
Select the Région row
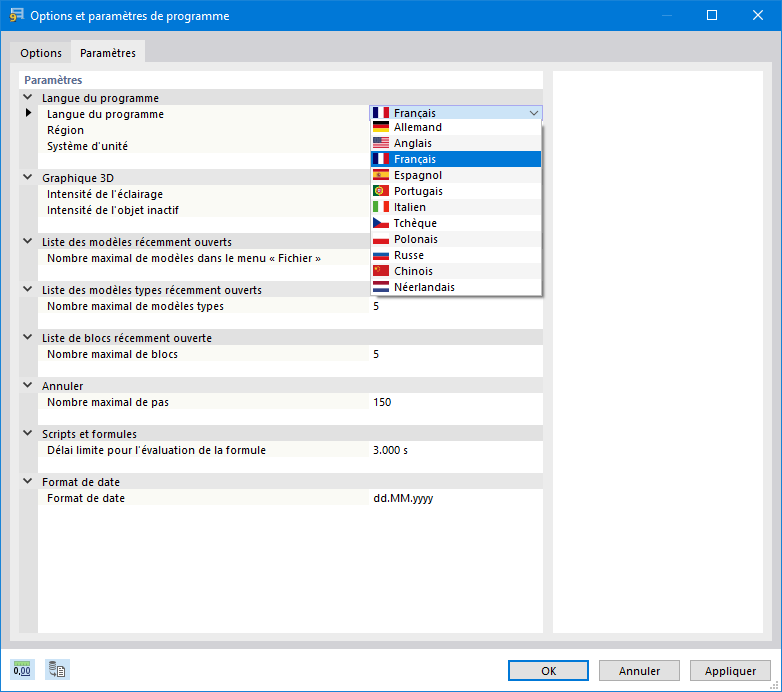tap(203, 130)
